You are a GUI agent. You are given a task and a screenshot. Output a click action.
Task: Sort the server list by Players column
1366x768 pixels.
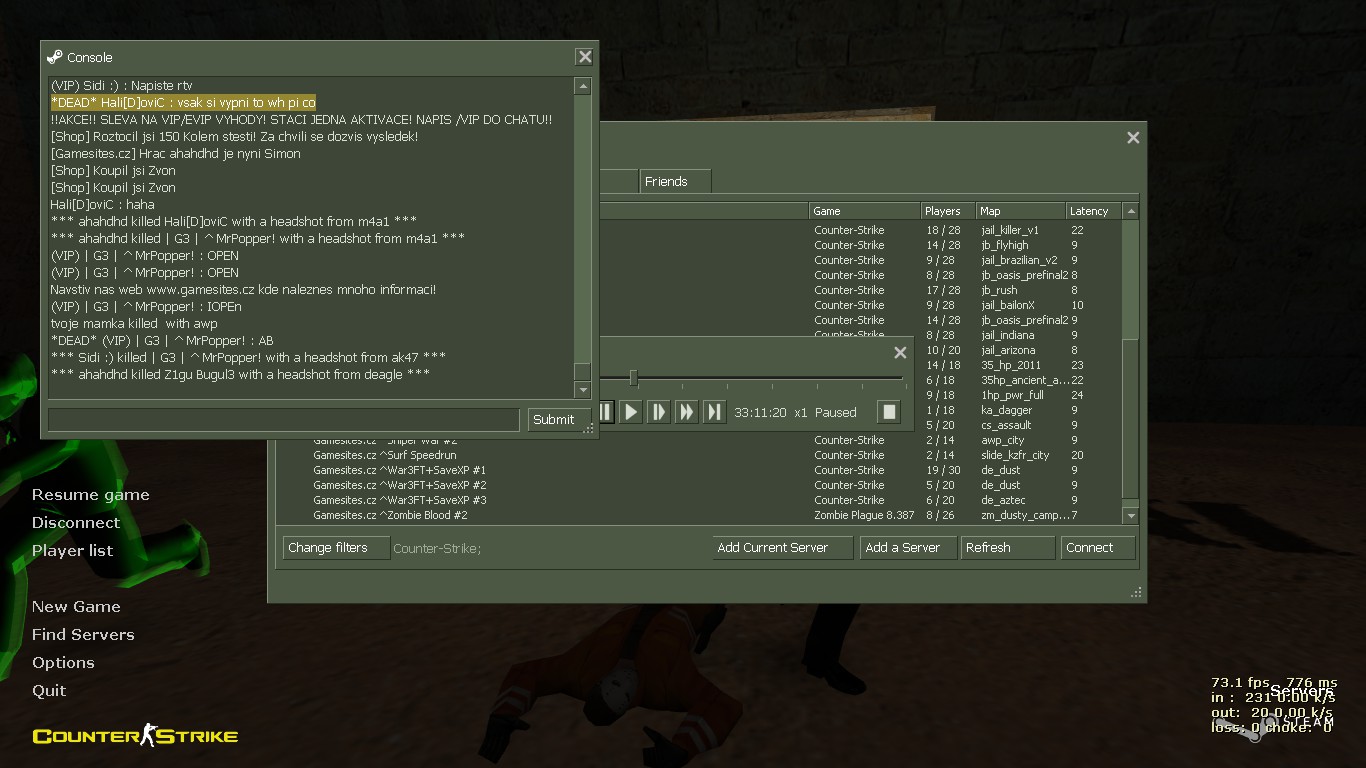[948, 211]
